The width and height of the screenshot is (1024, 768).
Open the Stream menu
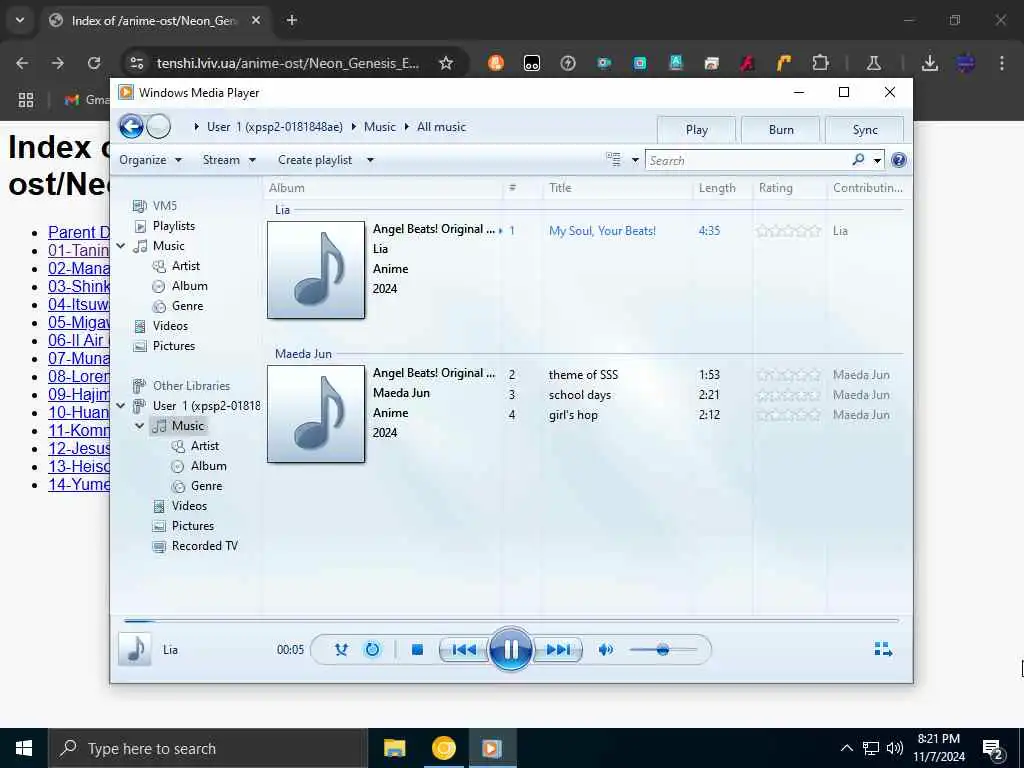[x=229, y=160]
